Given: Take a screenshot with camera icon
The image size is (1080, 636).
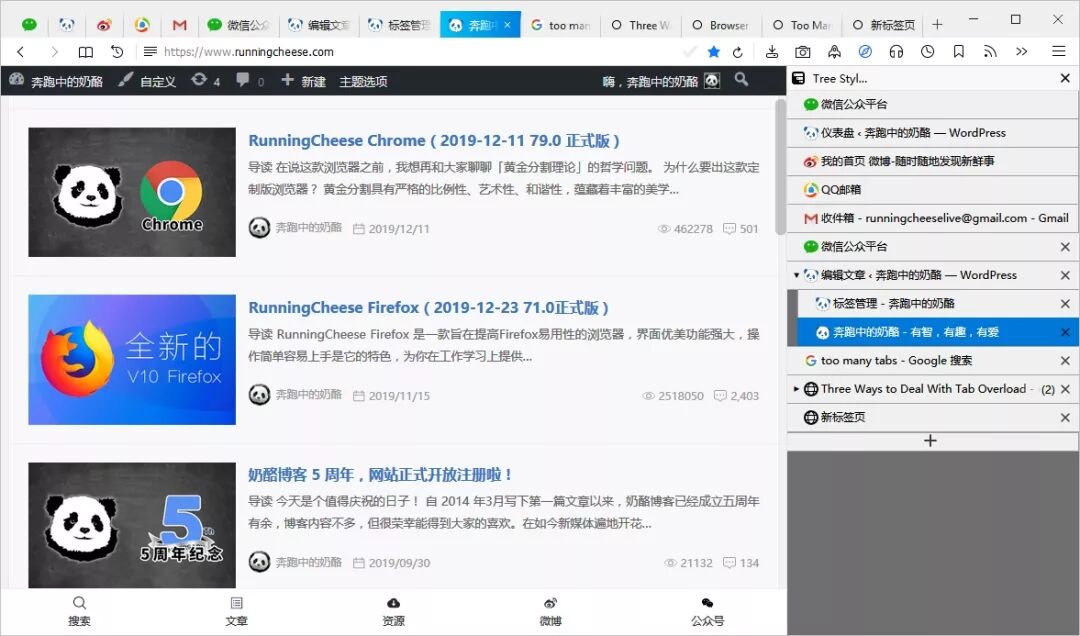Looking at the screenshot, I should [x=802, y=52].
